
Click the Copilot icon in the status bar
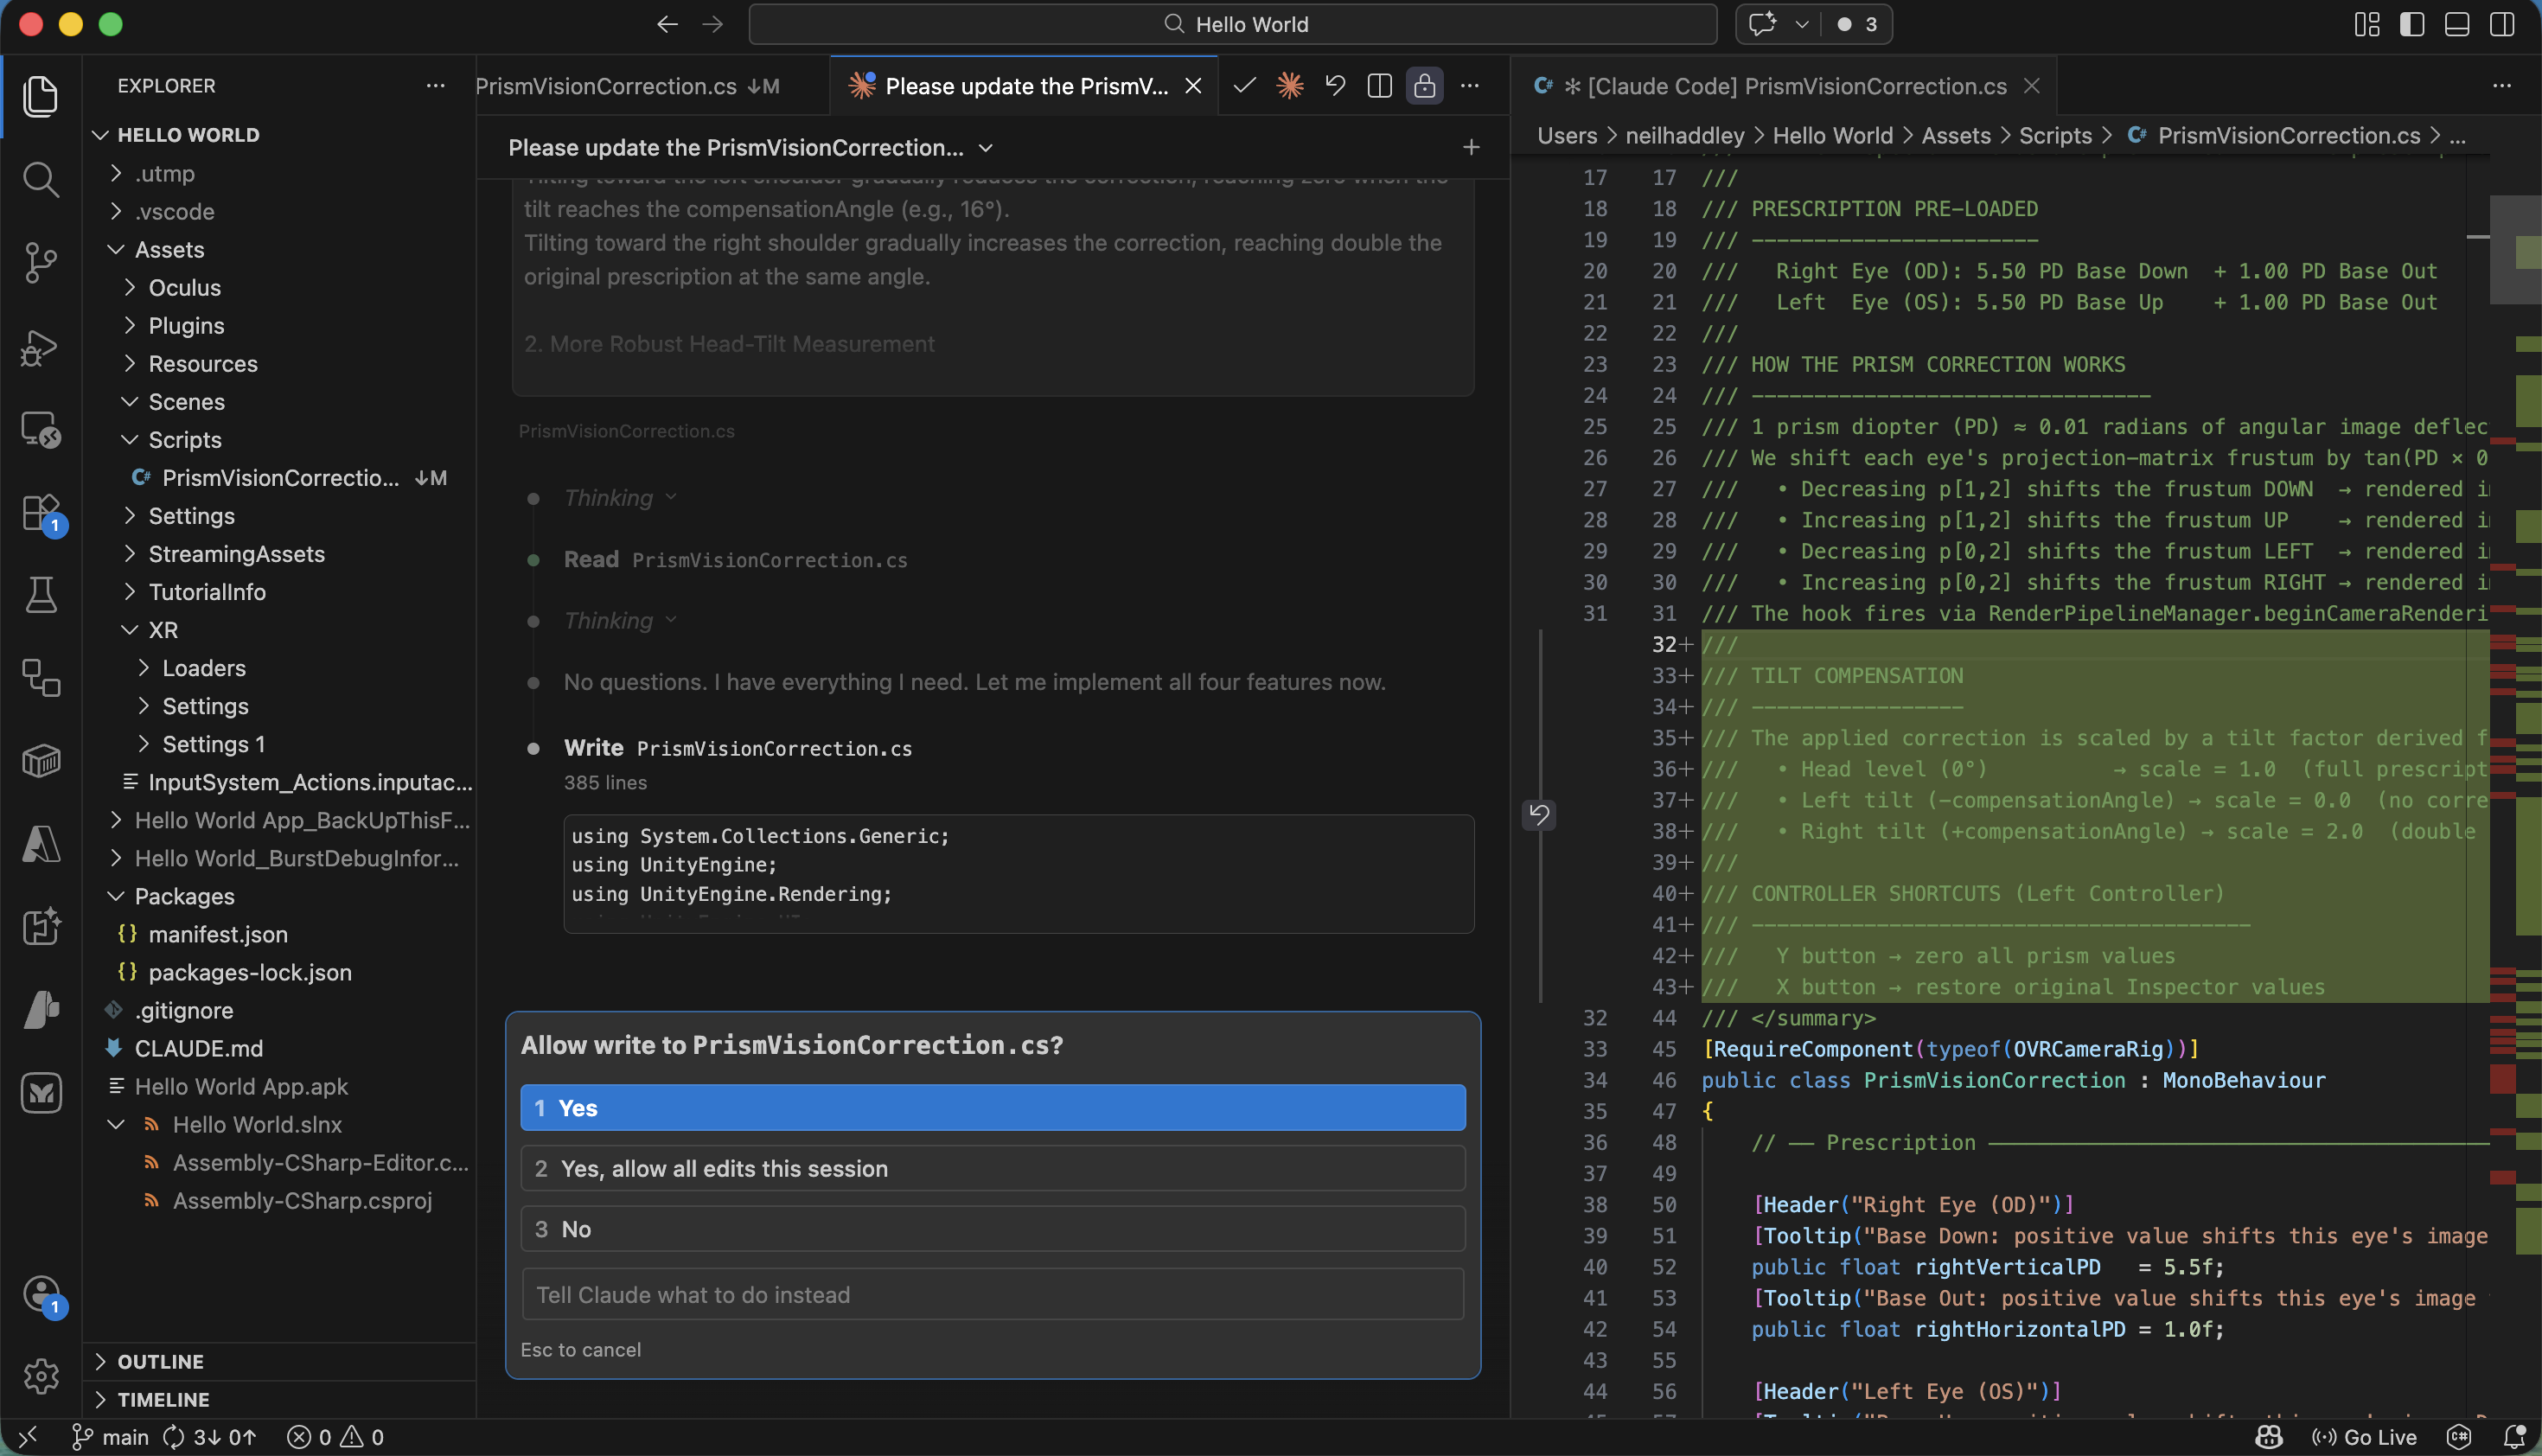coord(2268,1437)
